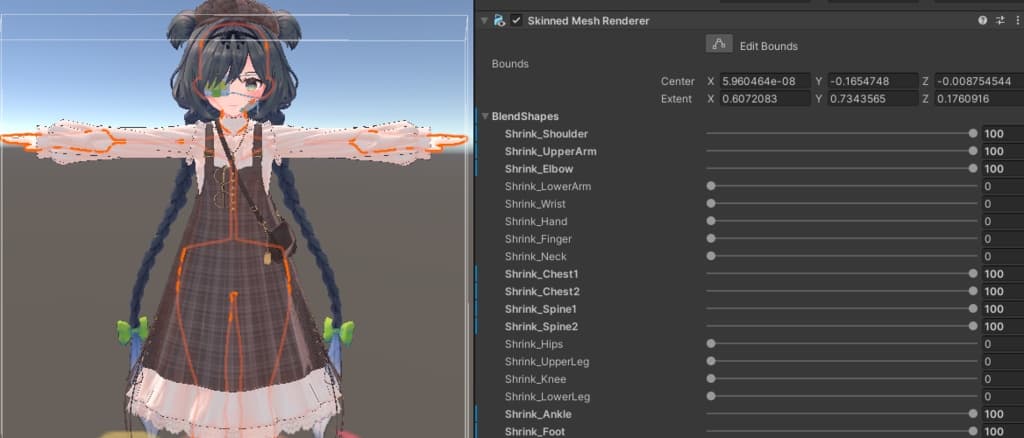1024x438 pixels.
Task: Select the character's shoulder bag in viewport
Action: pyautogui.click(x=283, y=238)
